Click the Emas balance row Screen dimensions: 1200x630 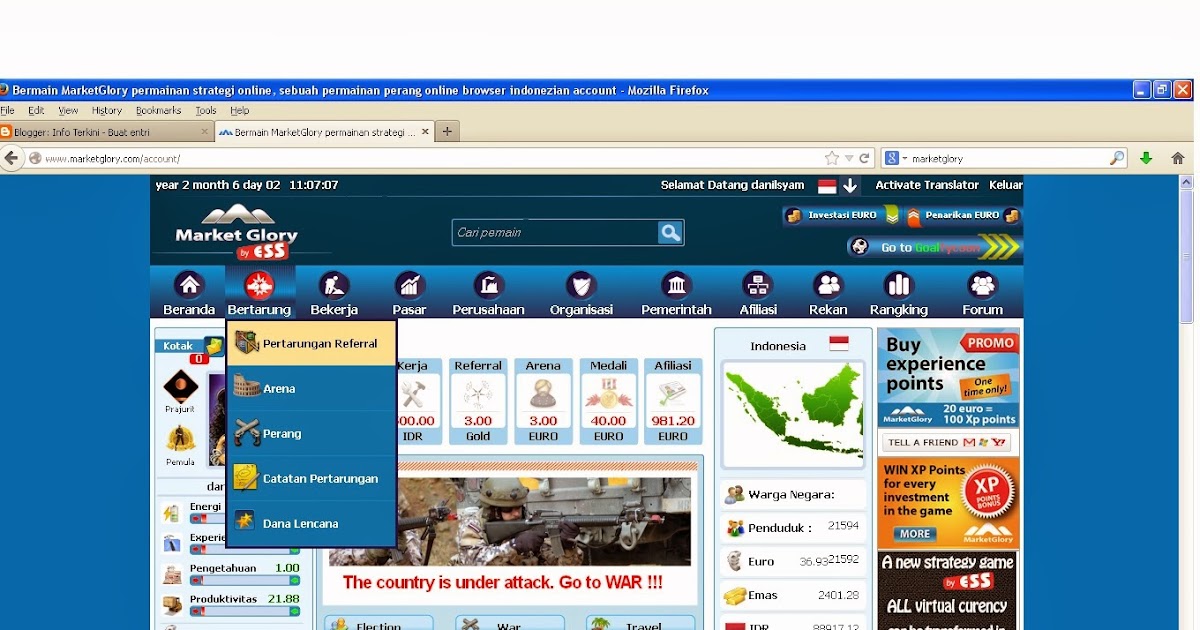click(x=794, y=595)
